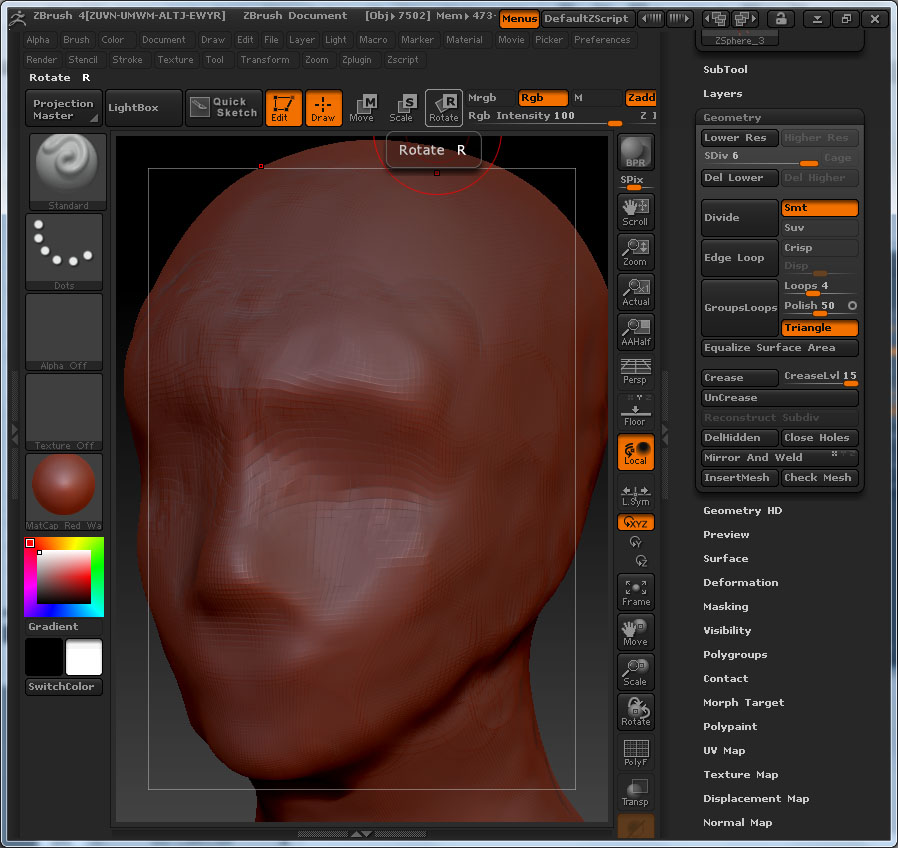Toggle PolyF wireframe display
Viewport: 898px width, 848px height.
635,753
